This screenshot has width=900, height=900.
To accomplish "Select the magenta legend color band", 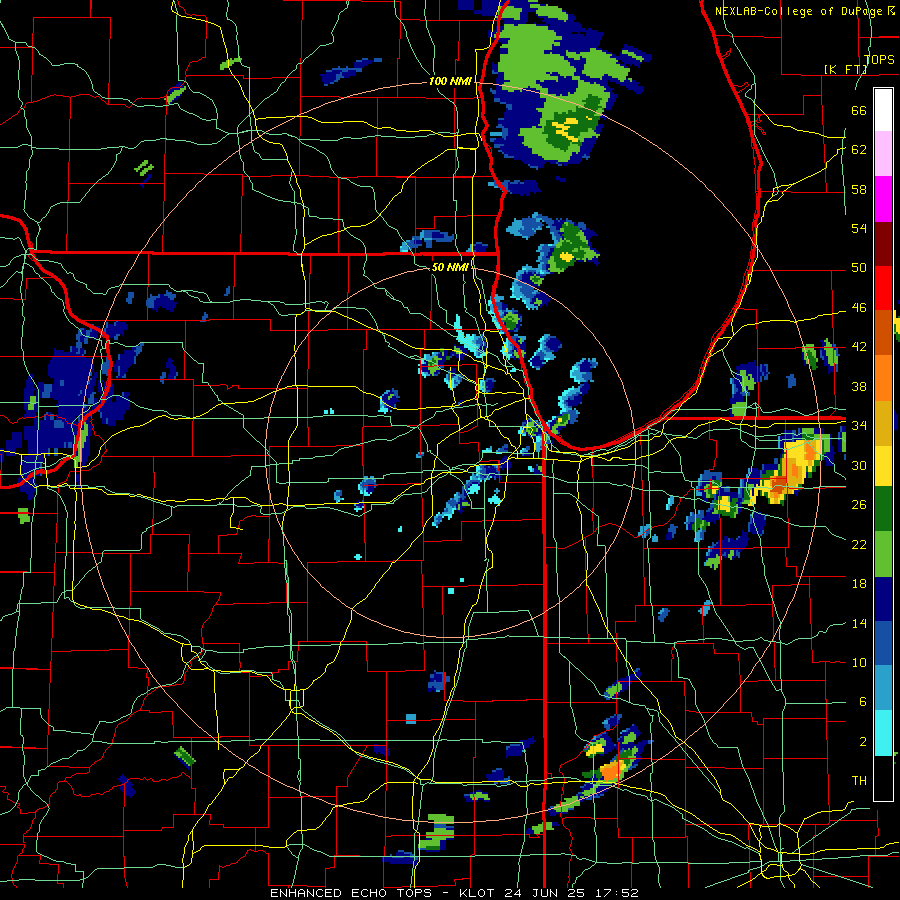I will click(883, 199).
